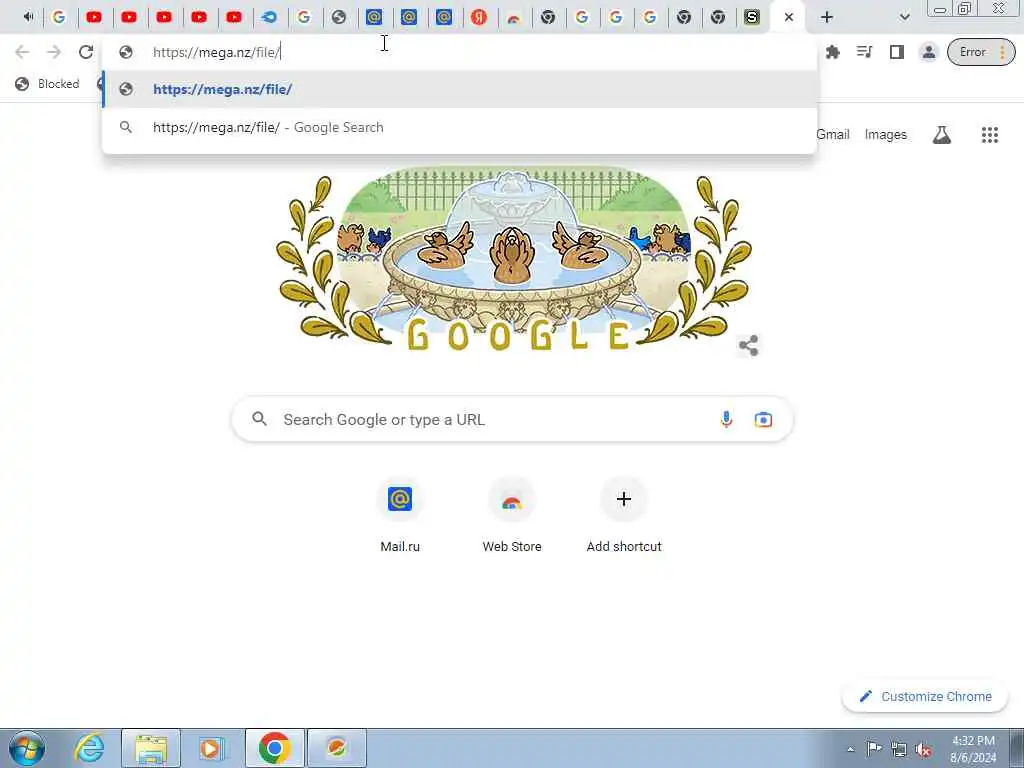Open the media controls toolbar icon

[x=864, y=52]
